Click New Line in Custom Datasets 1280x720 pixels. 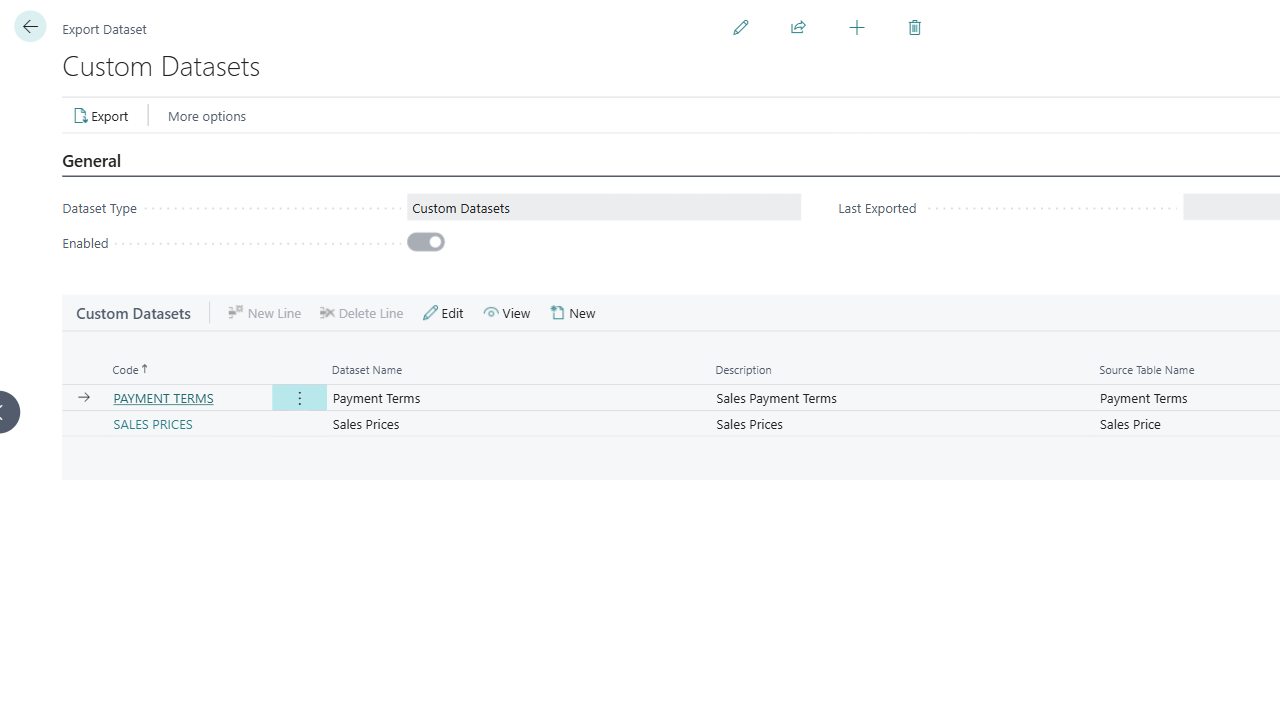[265, 313]
